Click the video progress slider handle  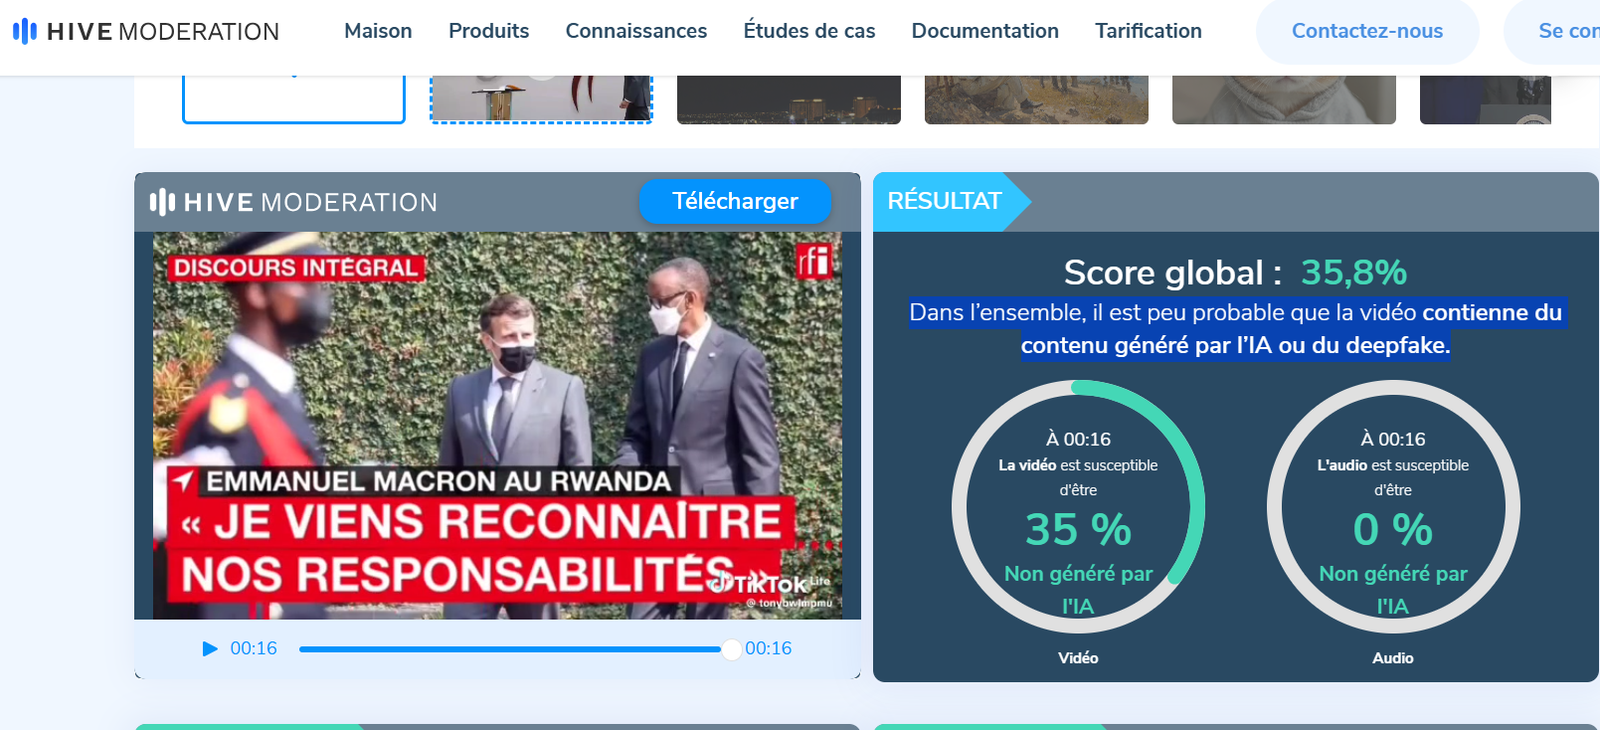(731, 649)
